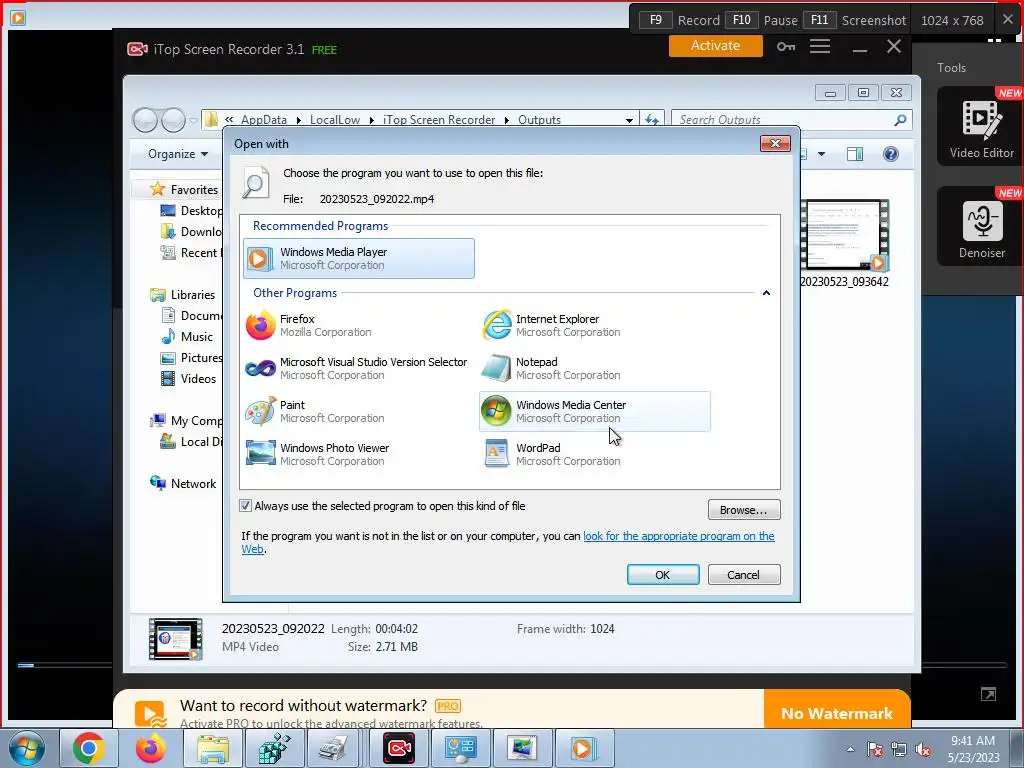
Task: Open the Denoiser tool in iTop
Action: click(x=981, y=226)
